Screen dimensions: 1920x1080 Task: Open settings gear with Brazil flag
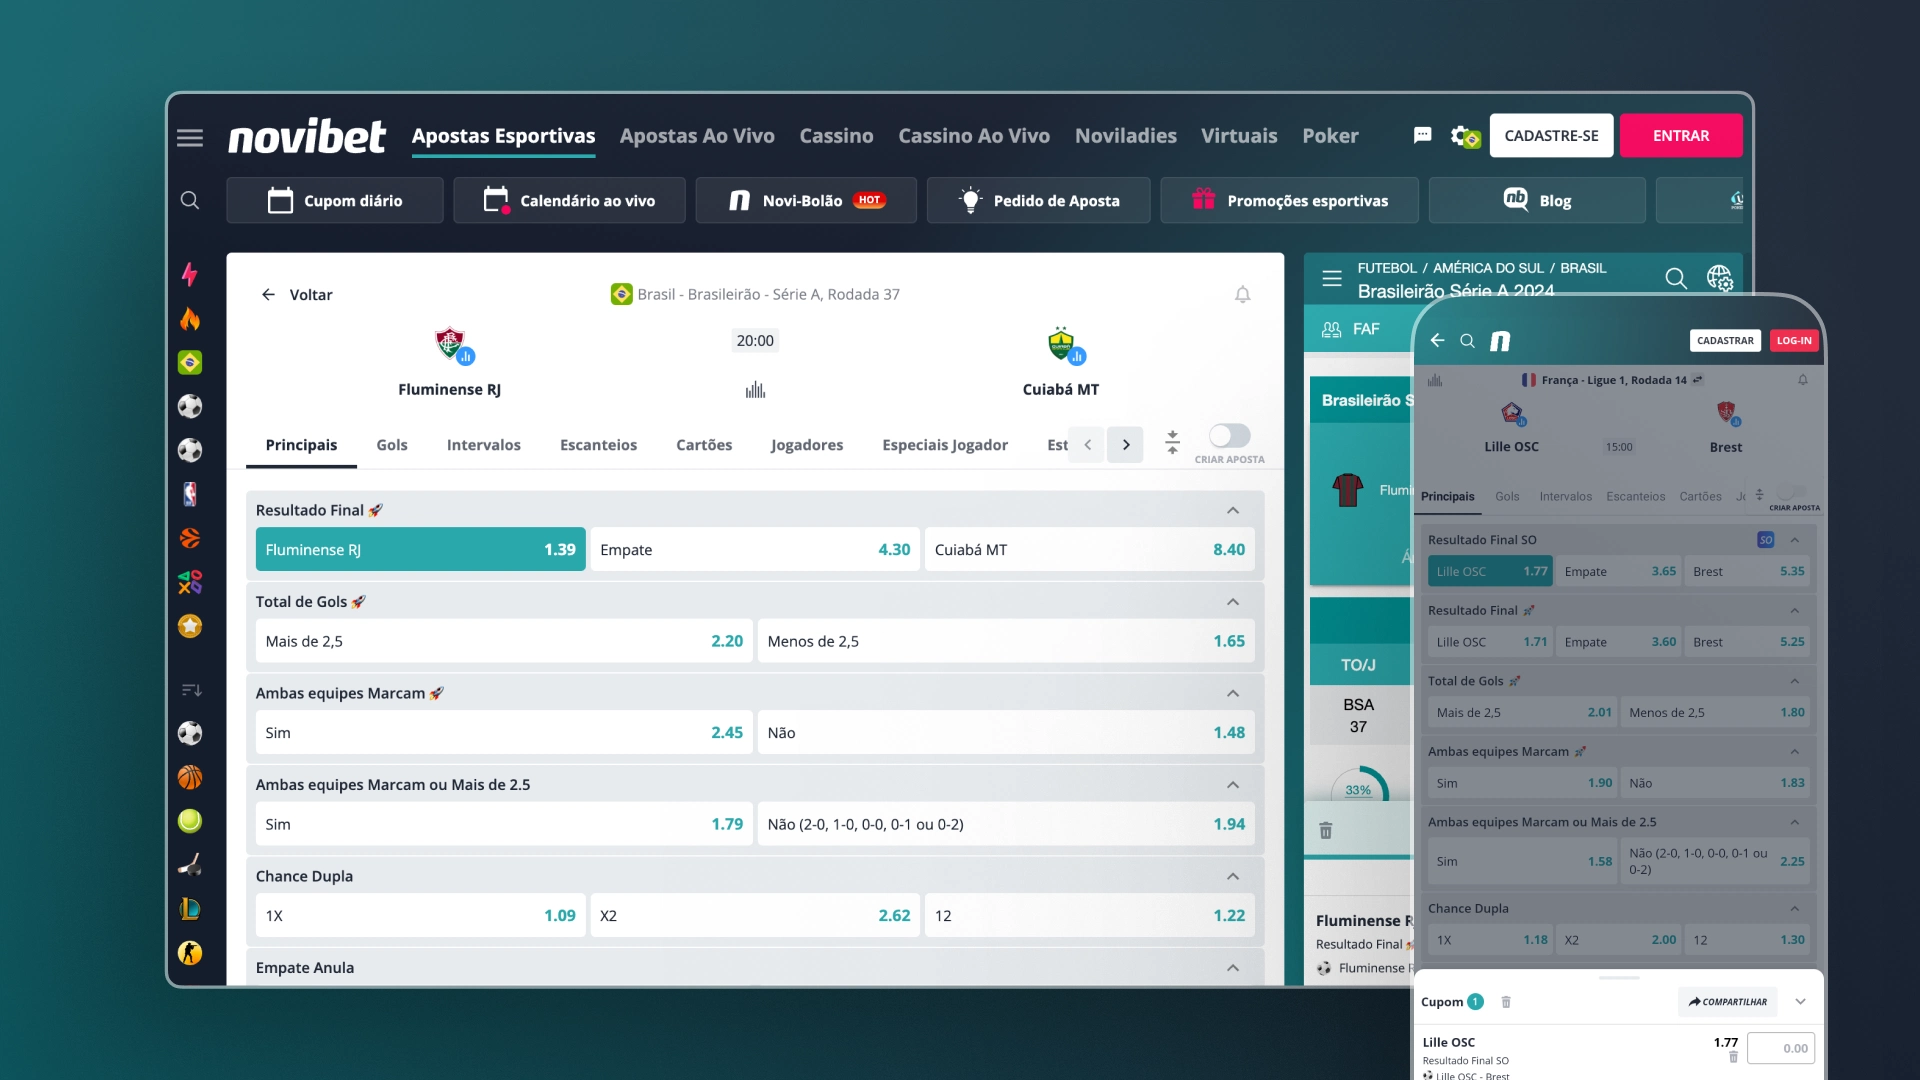pyautogui.click(x=1465, y=136)
